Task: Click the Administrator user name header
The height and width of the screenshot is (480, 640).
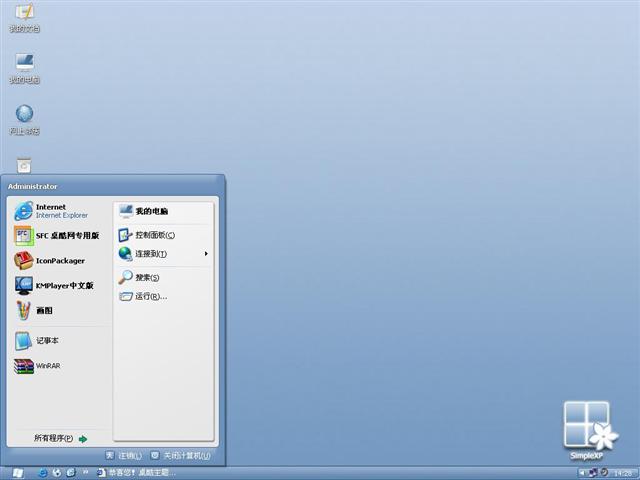Action: [x=33, y=186]
